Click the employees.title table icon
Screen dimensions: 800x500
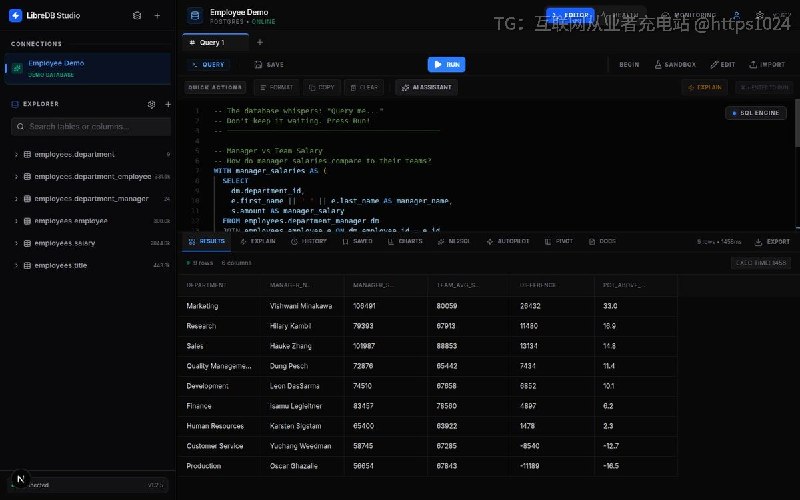pyautogui.click(x=28, y=265)
